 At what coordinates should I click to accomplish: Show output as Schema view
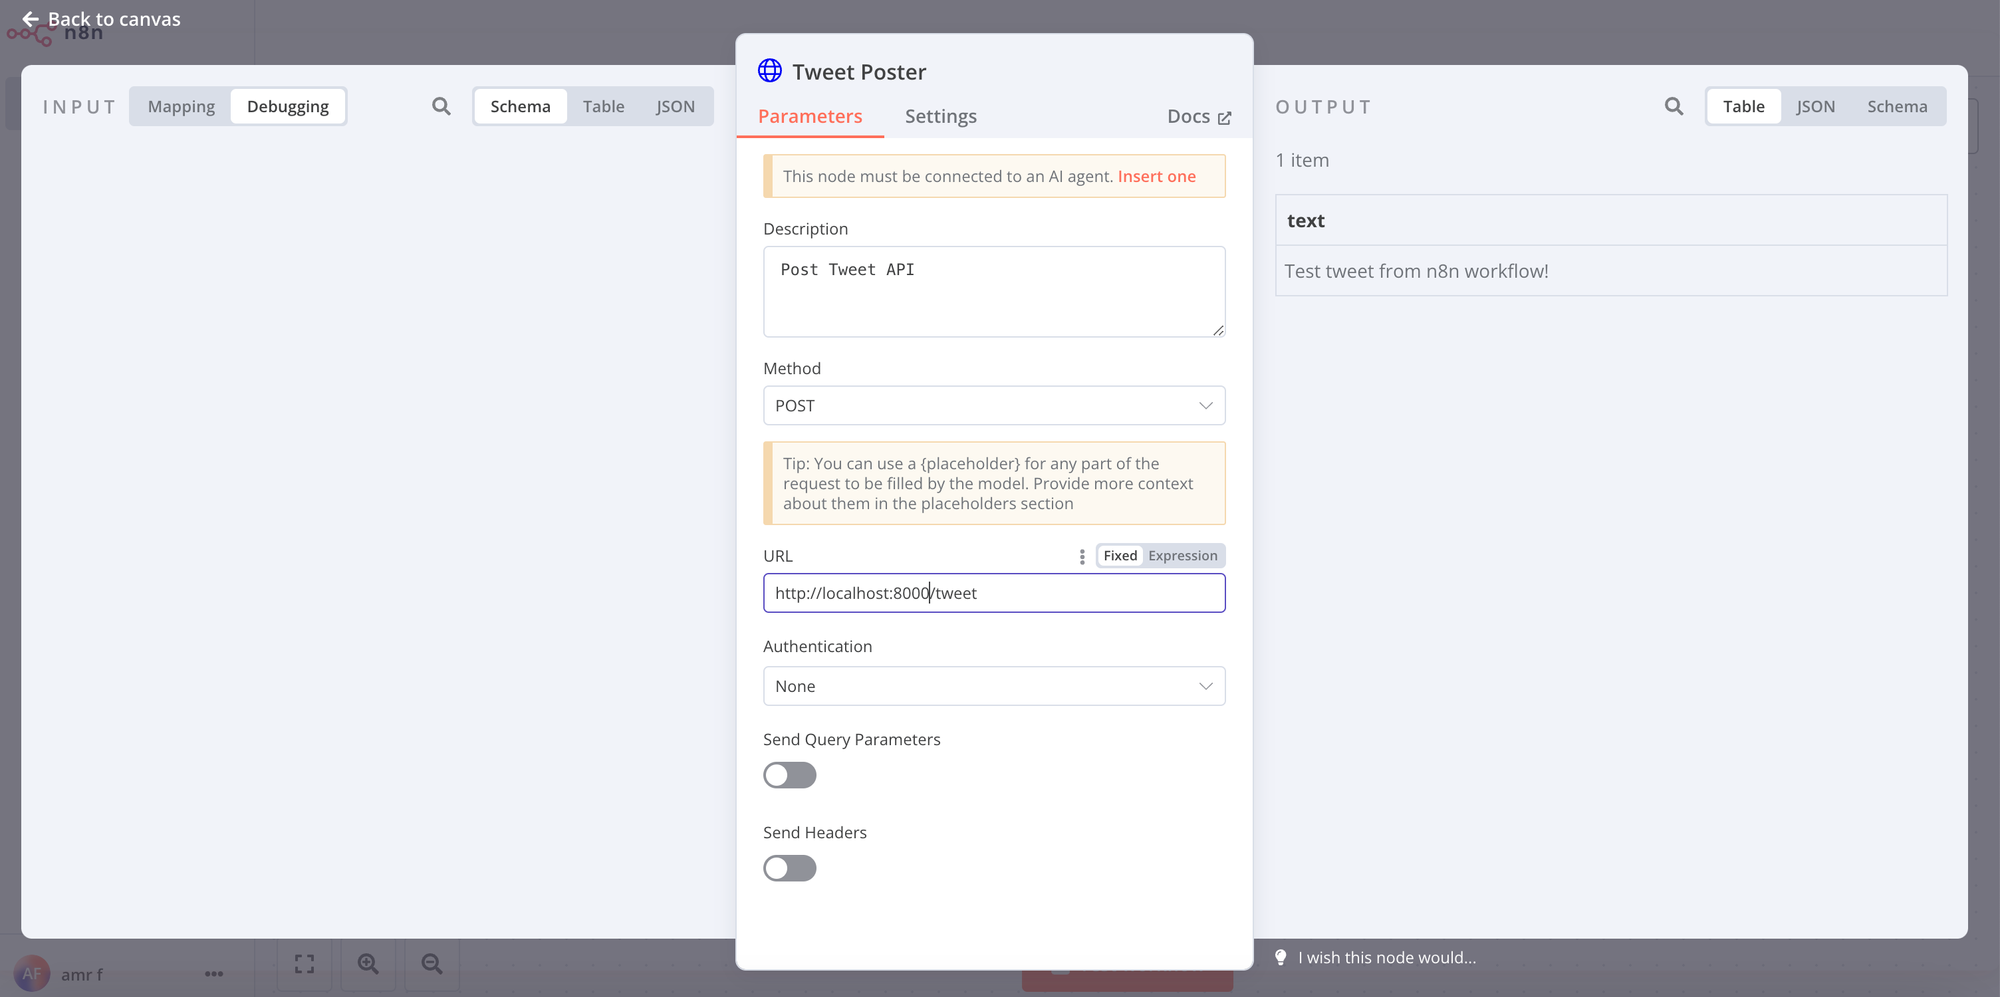pos(1897,107)
